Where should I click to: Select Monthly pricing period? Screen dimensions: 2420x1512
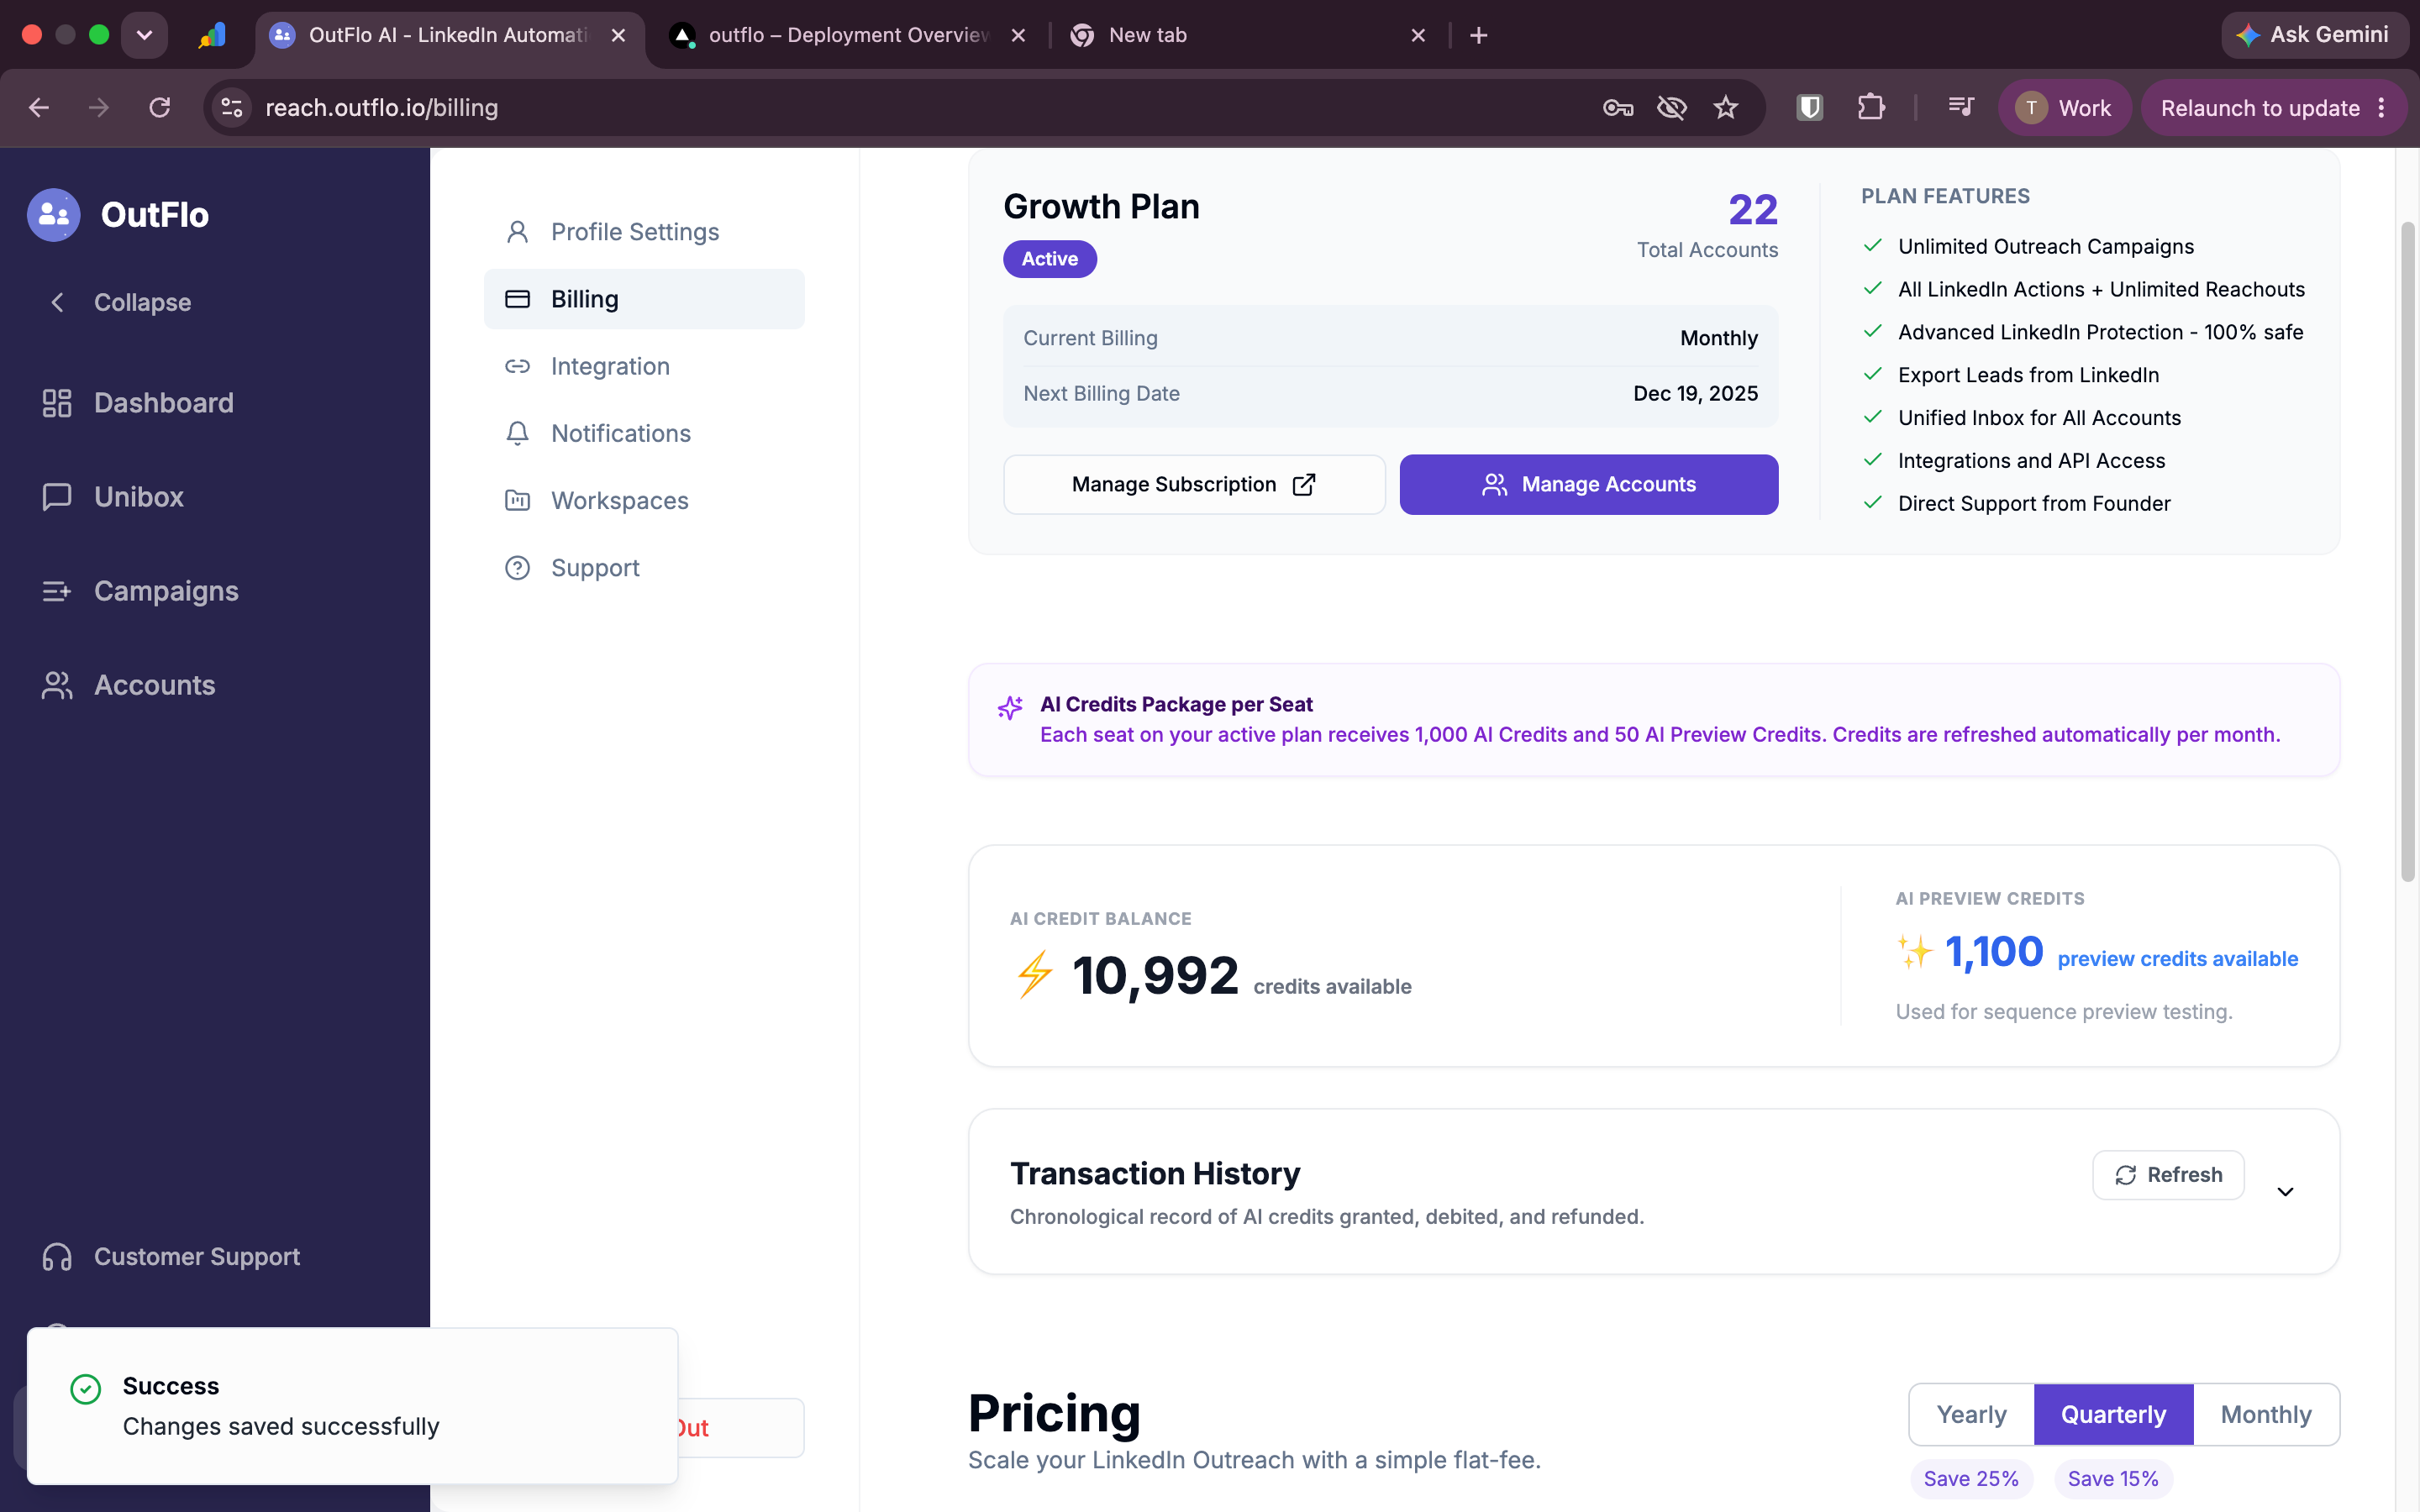coord(2266,1415)
